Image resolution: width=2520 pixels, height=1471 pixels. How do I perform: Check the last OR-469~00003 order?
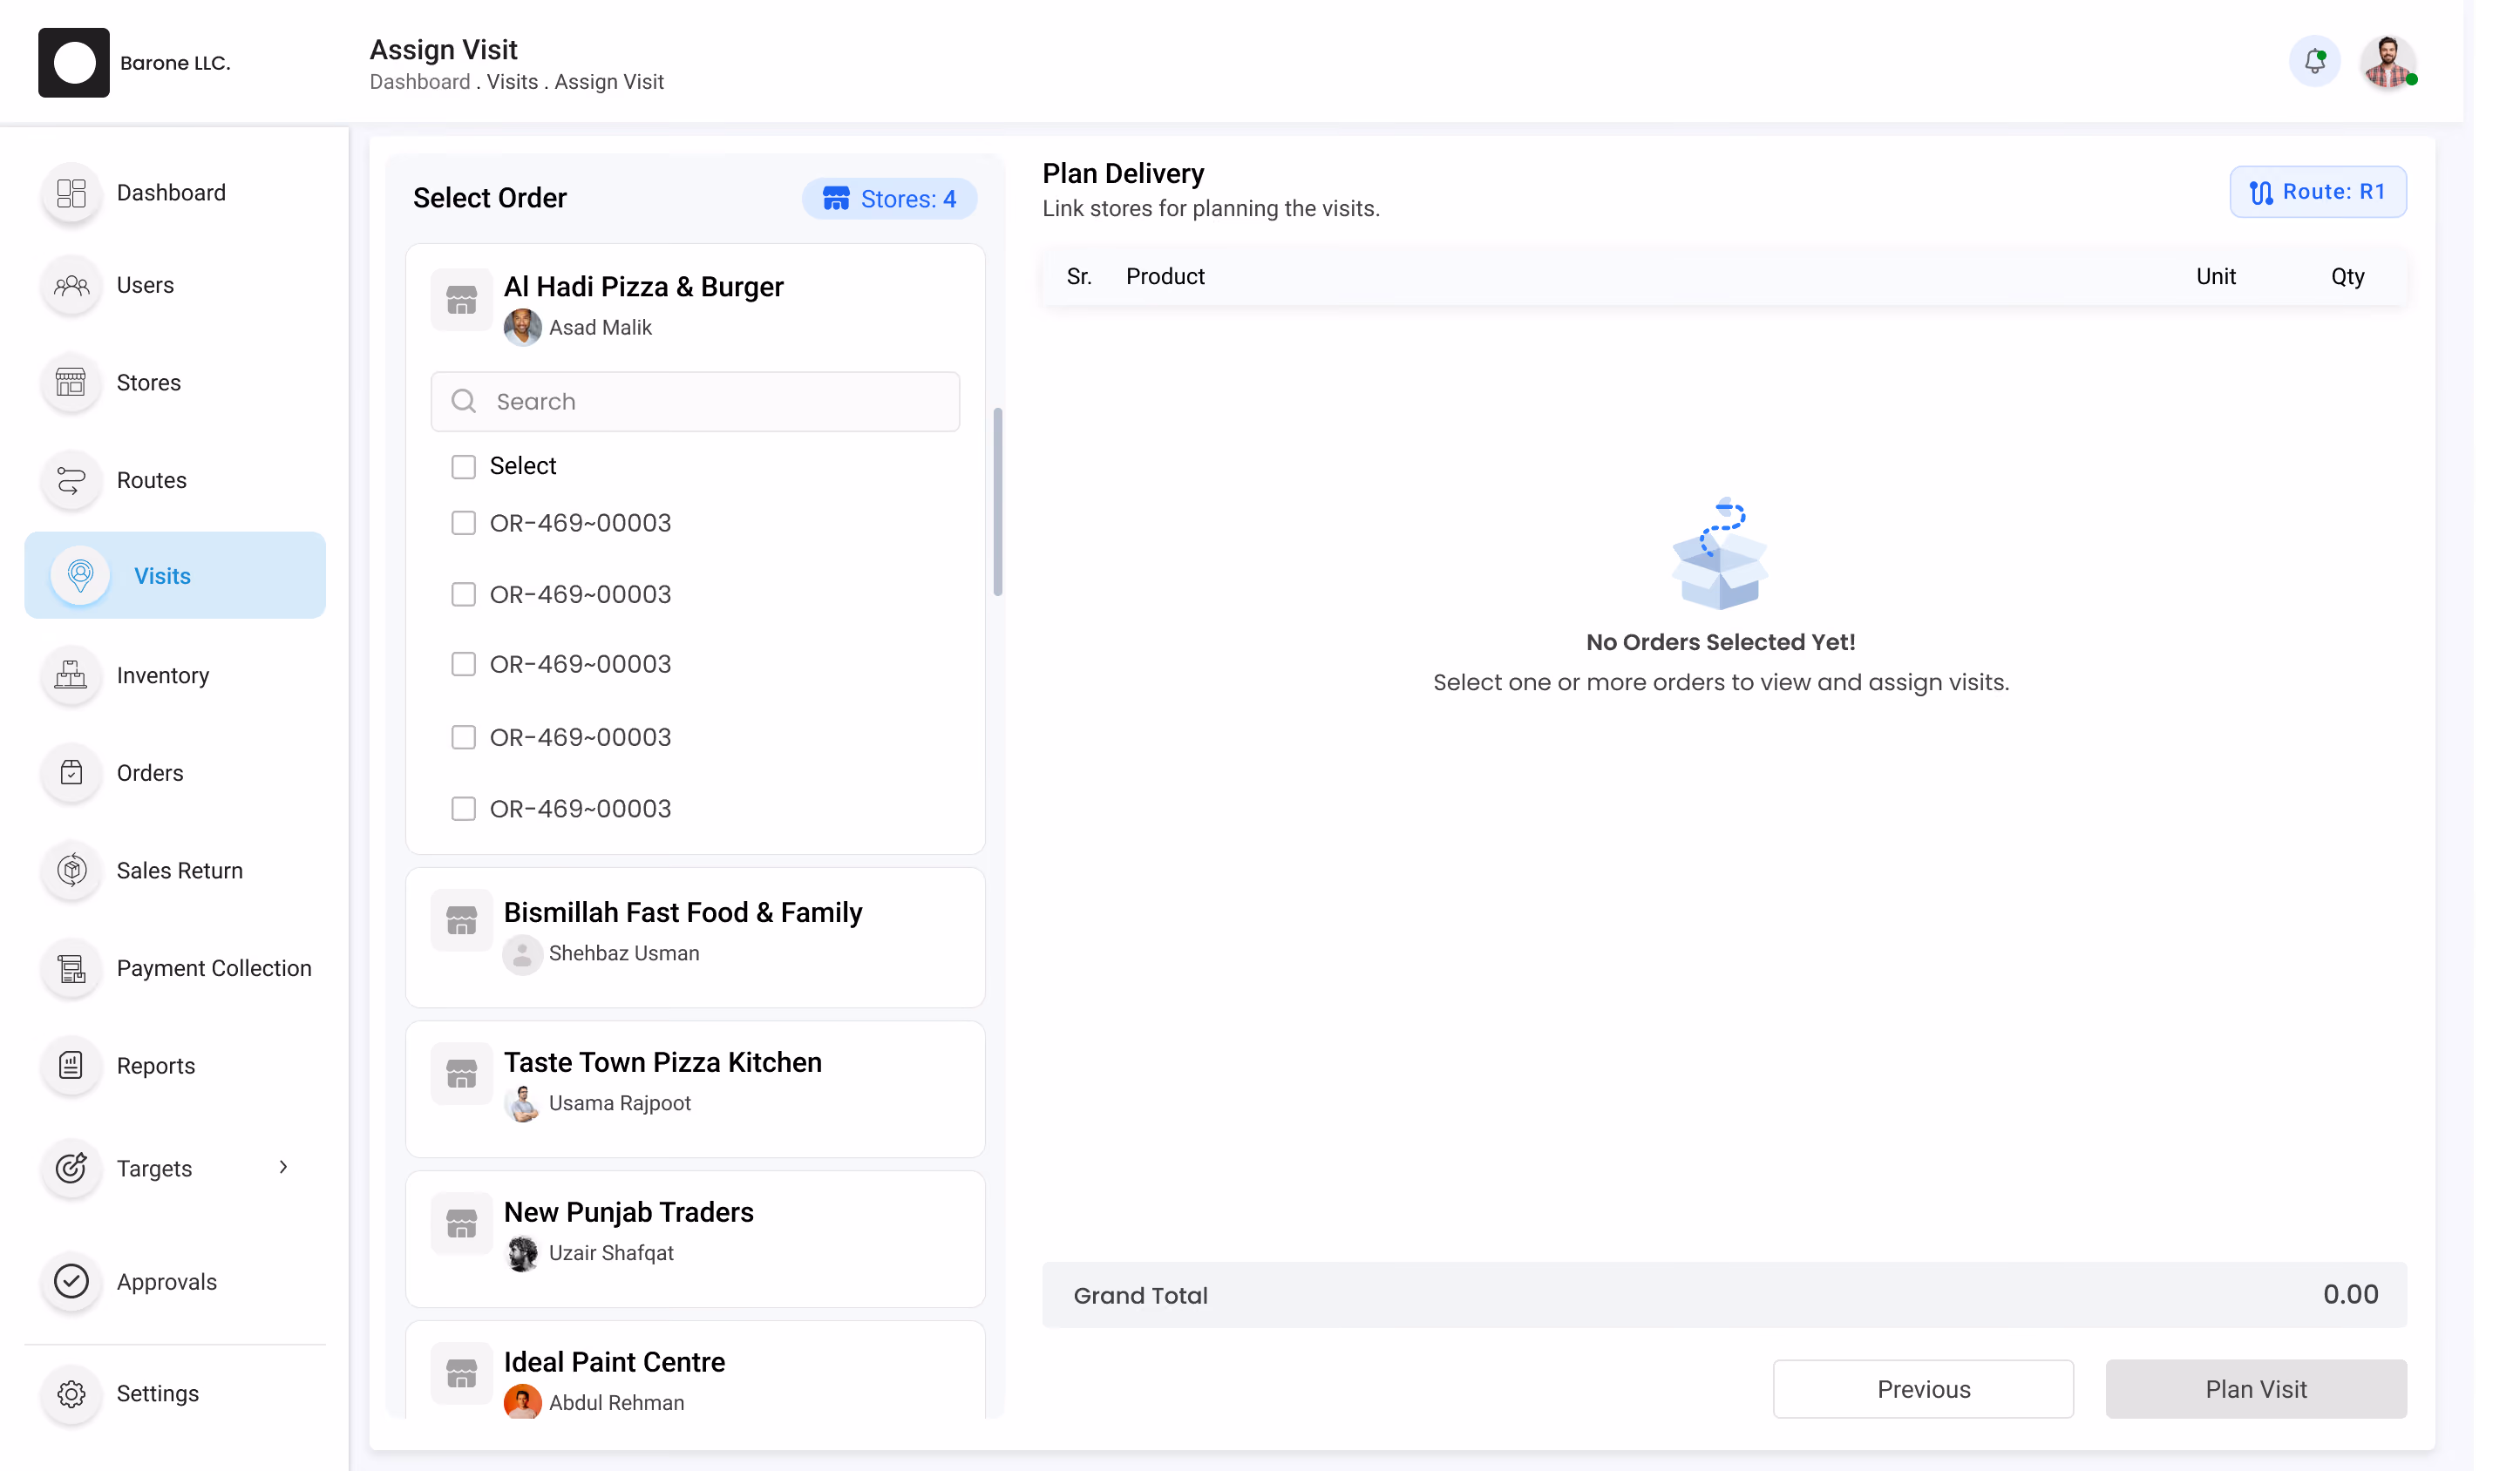pyautogui.click(x=463, y=809)
